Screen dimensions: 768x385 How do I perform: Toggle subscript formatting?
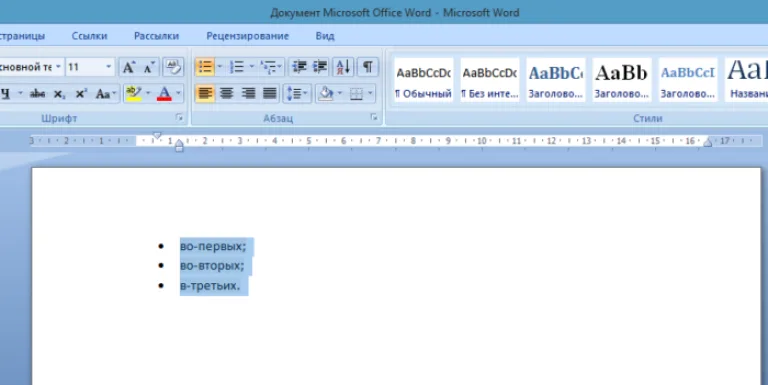coord(59,94)
